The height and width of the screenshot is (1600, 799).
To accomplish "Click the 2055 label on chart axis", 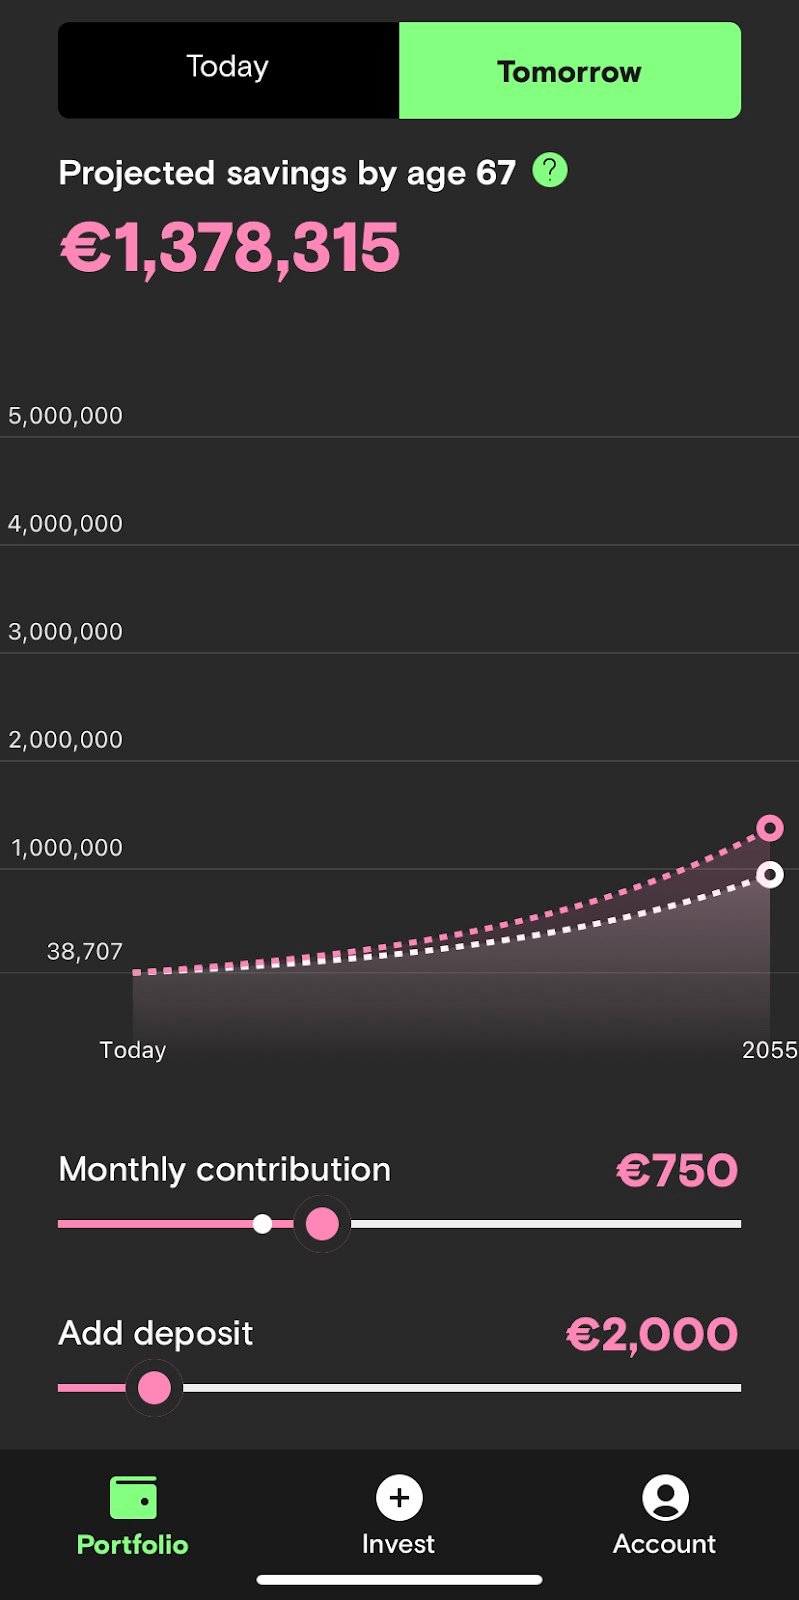I will pyautogui.click(x=769, y=1050).
